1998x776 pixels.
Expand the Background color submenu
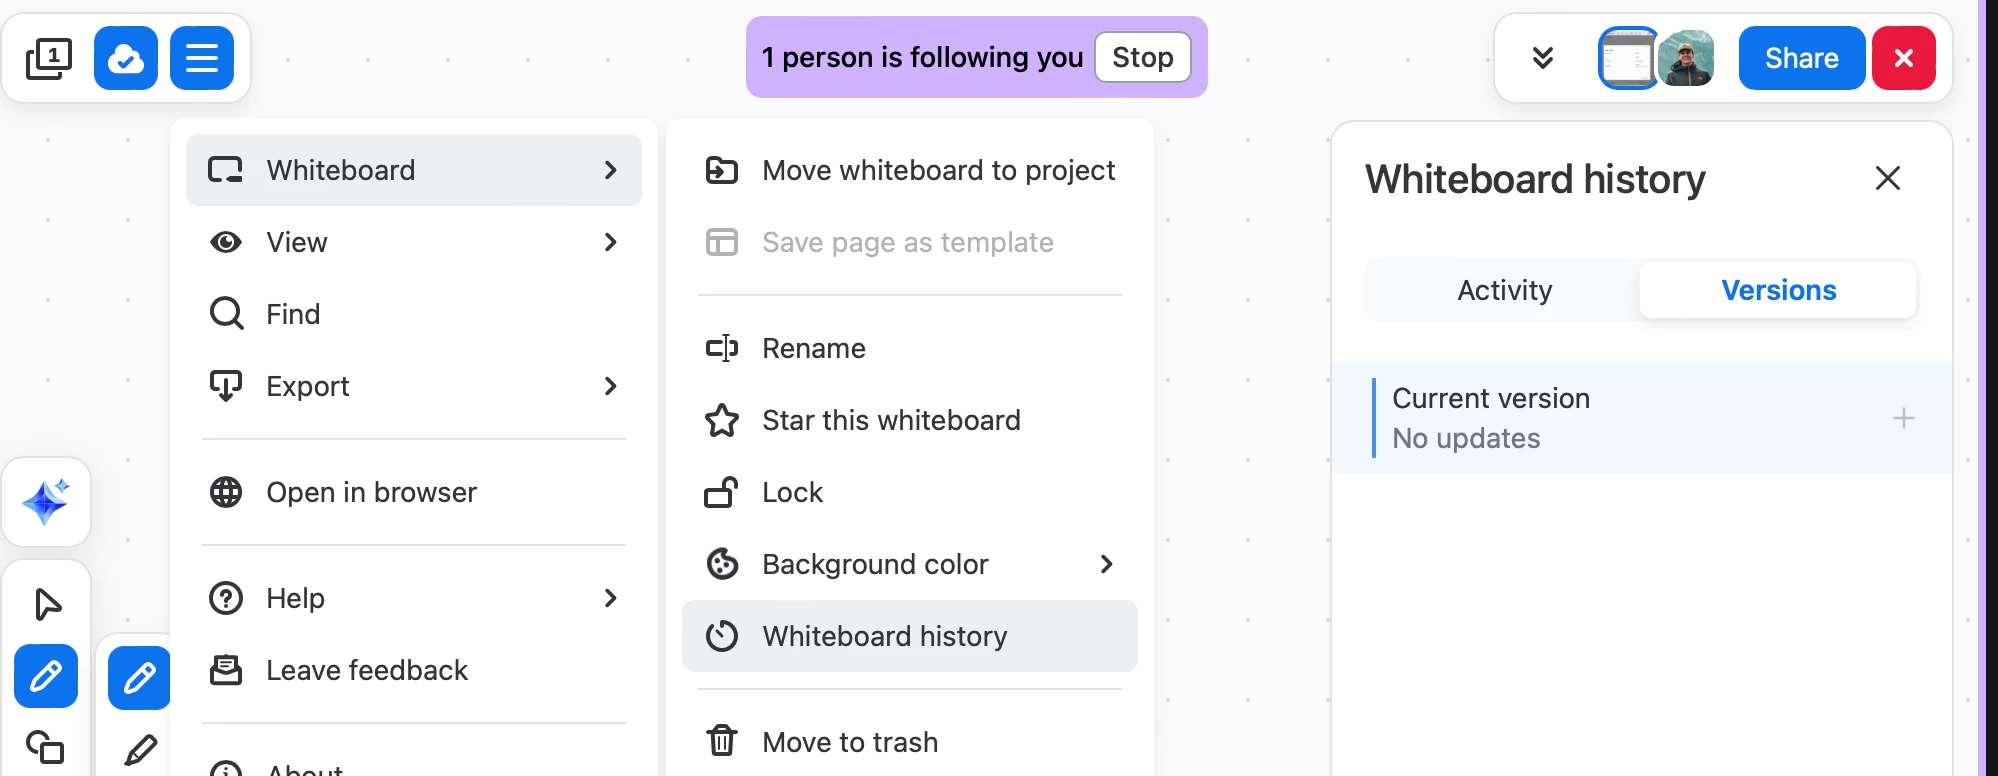coord(910,564)
